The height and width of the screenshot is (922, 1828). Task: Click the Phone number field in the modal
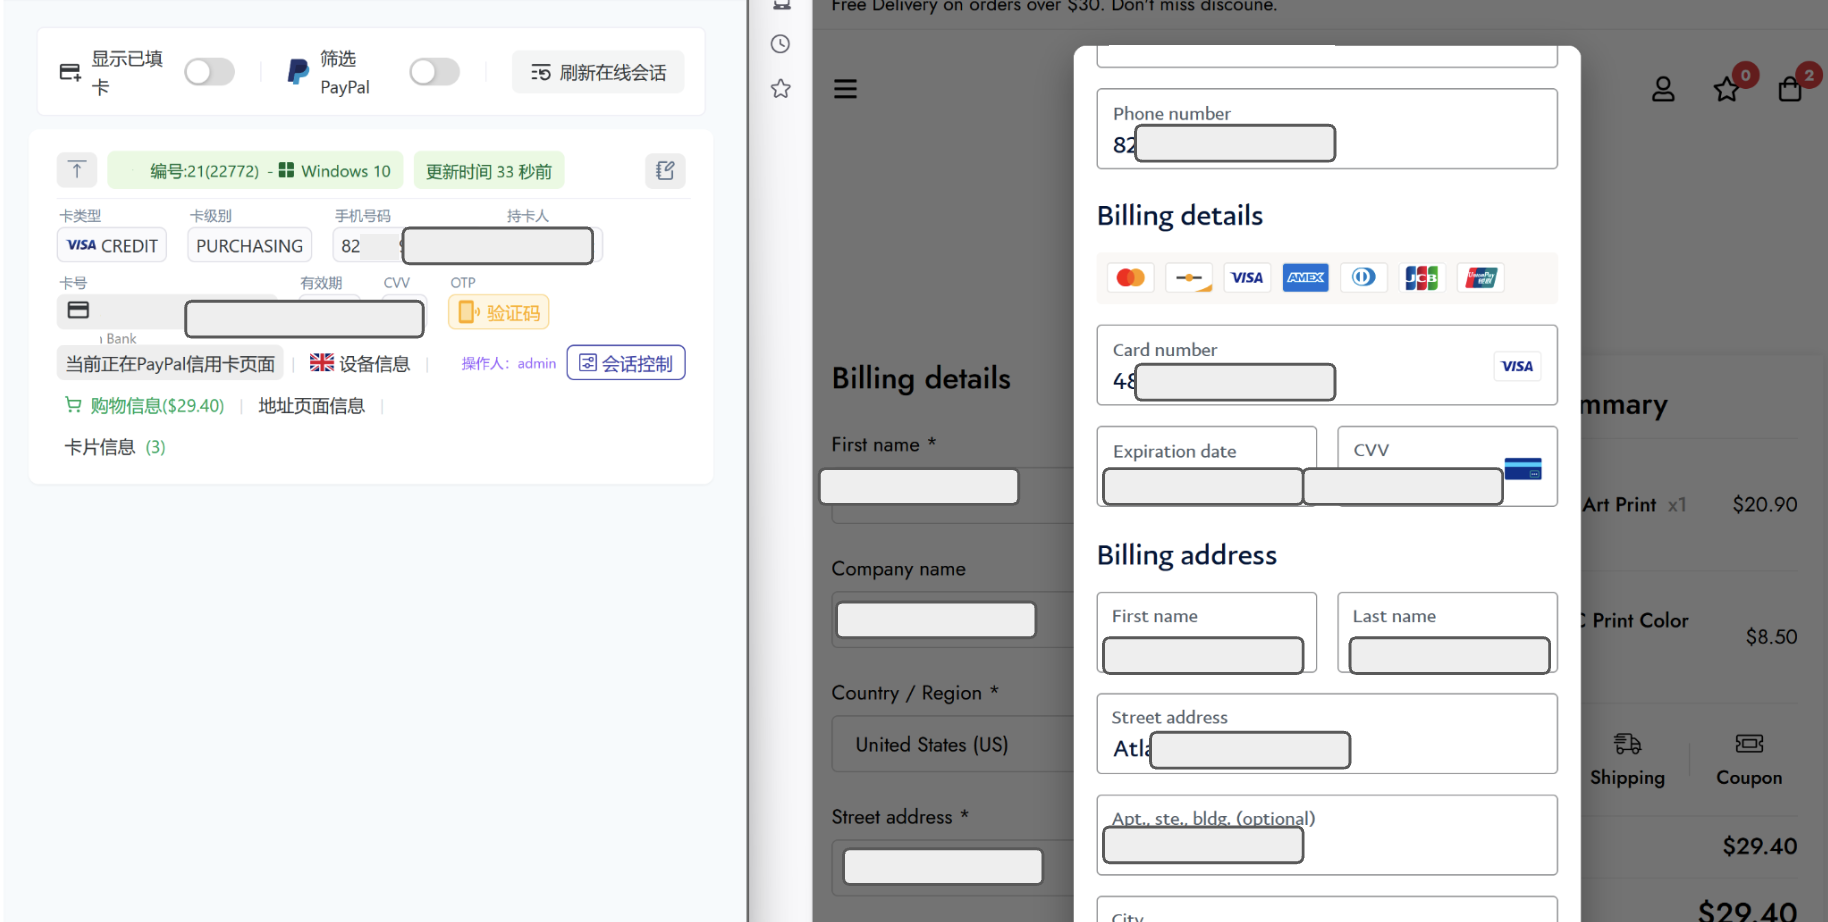[1327, 129]
